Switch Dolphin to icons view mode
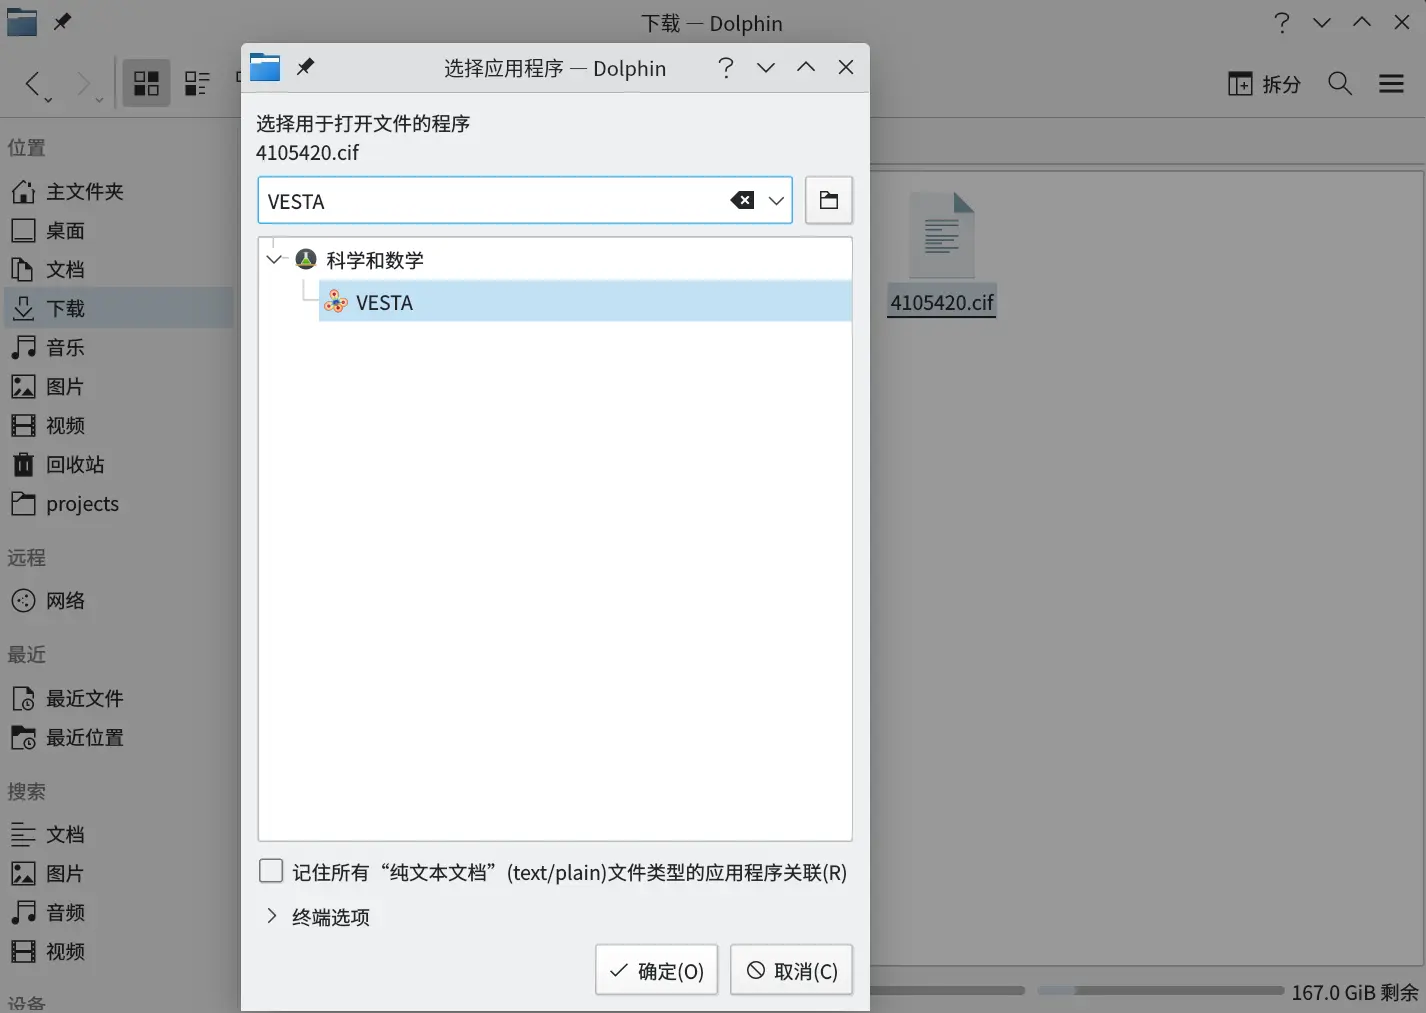This screenshot has height=1013, width=1426. pos(147,83)
